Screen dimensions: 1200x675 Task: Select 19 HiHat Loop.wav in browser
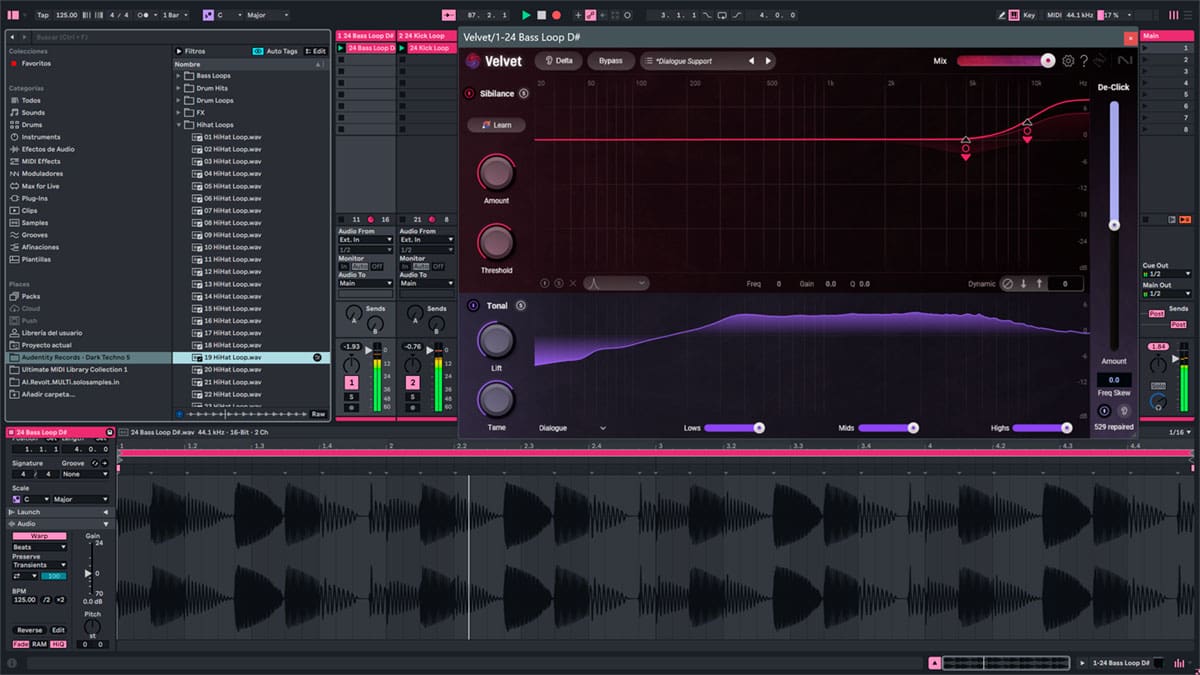click(x=251, y=357)
